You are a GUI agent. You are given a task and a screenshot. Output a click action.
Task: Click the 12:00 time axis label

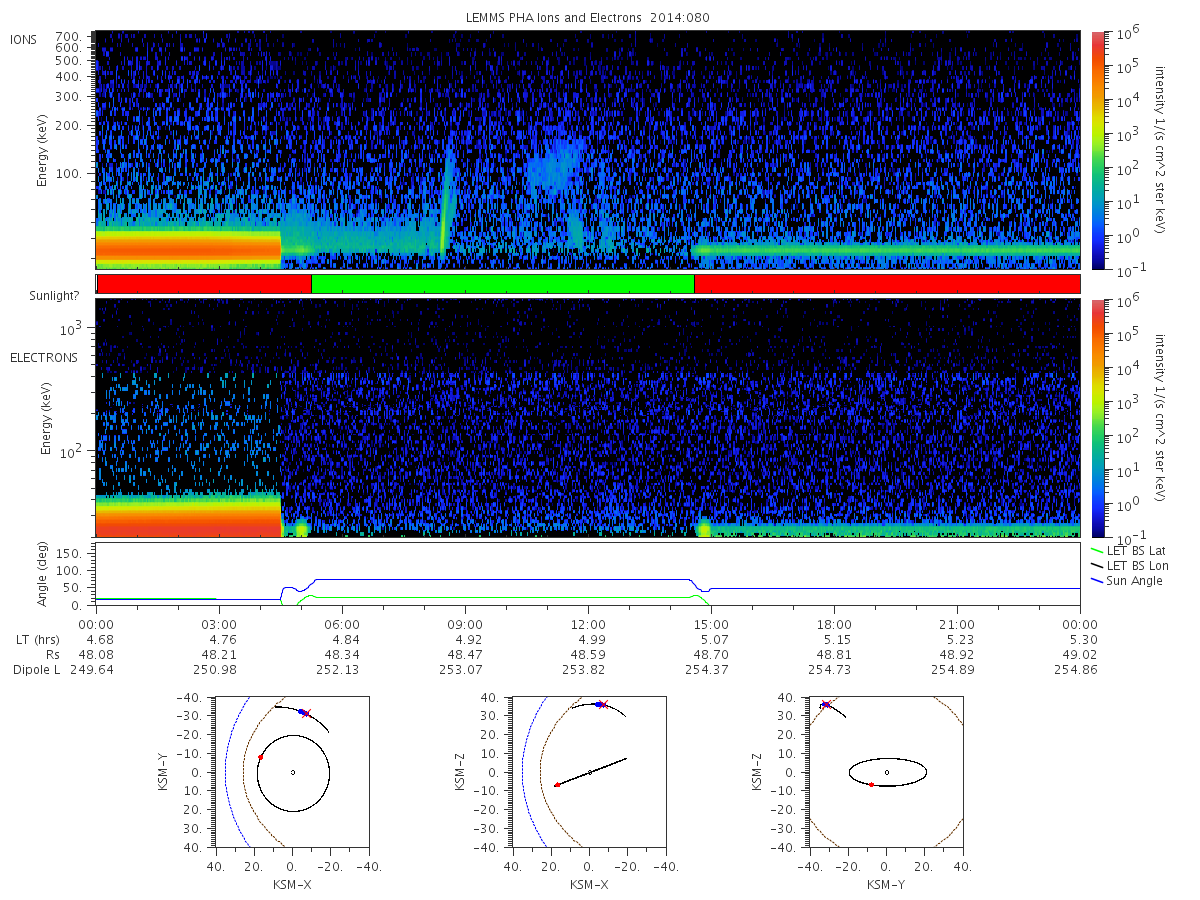(x=588, y=622)
